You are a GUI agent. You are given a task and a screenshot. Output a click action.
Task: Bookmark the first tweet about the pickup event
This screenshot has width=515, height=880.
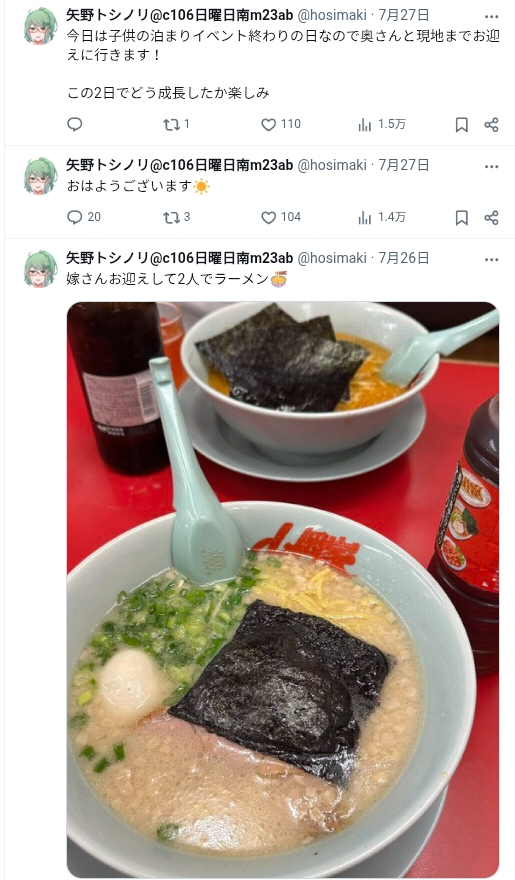tap(461, 125)
